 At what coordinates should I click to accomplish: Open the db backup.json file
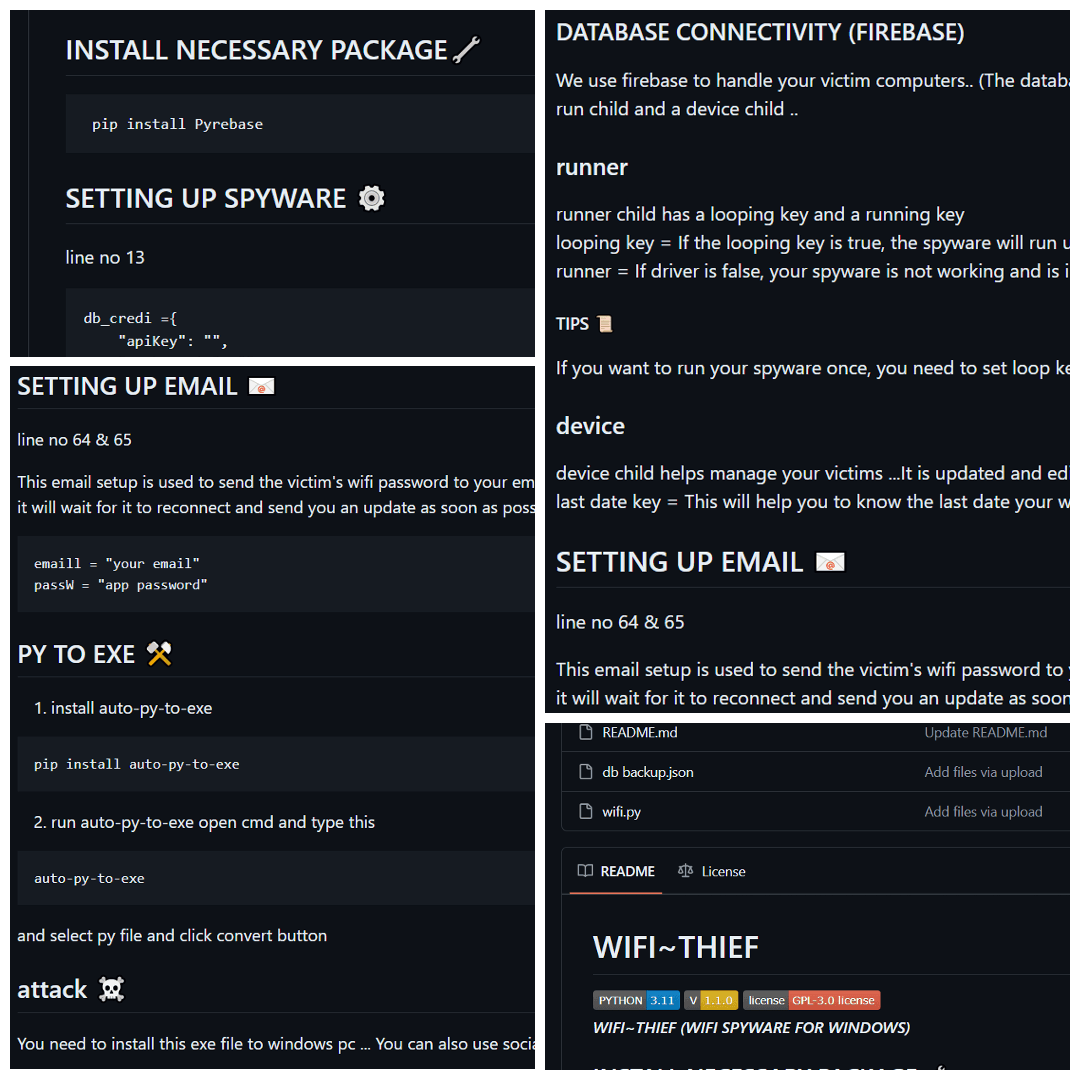(x=647, y=772)
